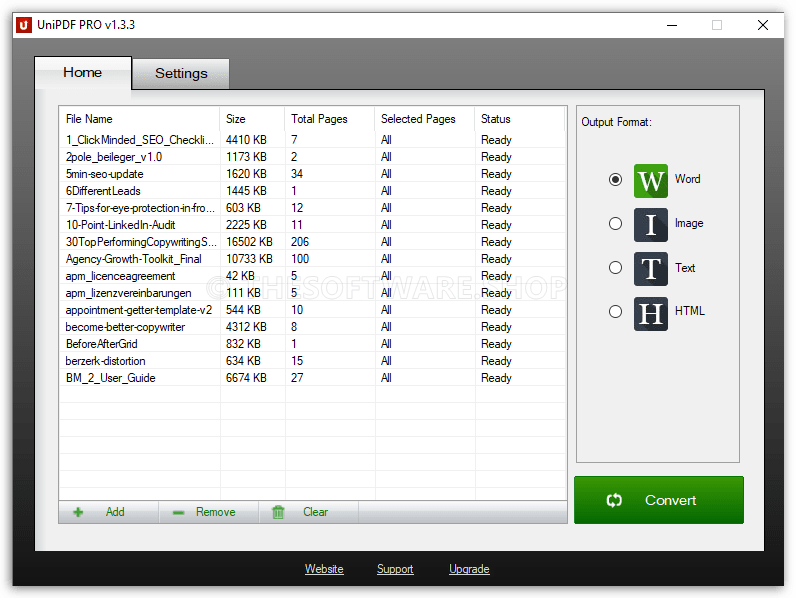Image resolution: width=796 pixels, height=598 pixels.
Task: Select file 10-Point-LinkedIn-Audit
Action: click(120, 225)
